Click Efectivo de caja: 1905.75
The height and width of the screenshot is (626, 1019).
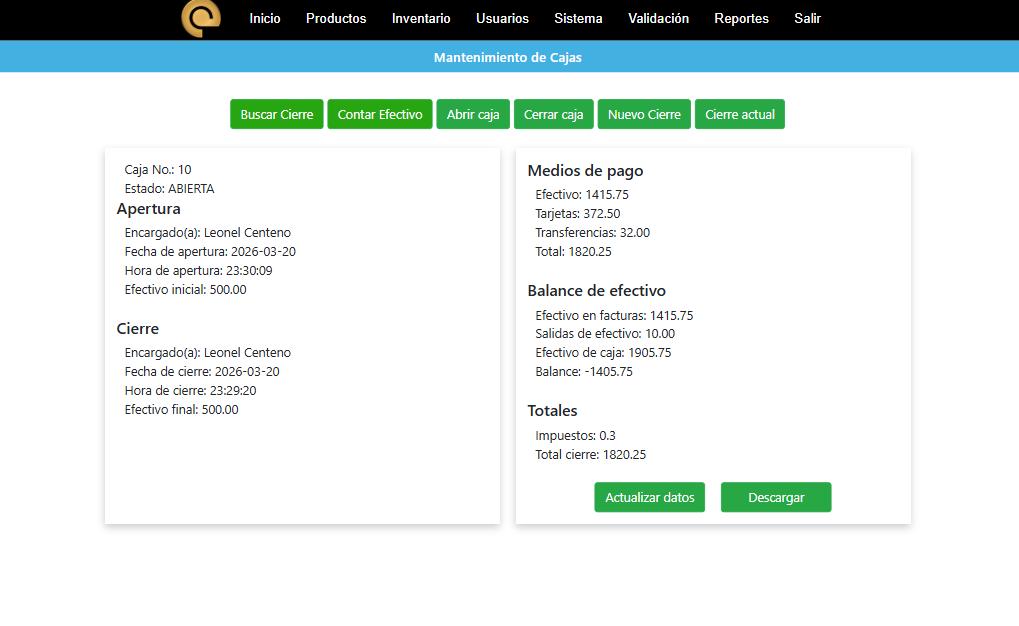(603, 352)
